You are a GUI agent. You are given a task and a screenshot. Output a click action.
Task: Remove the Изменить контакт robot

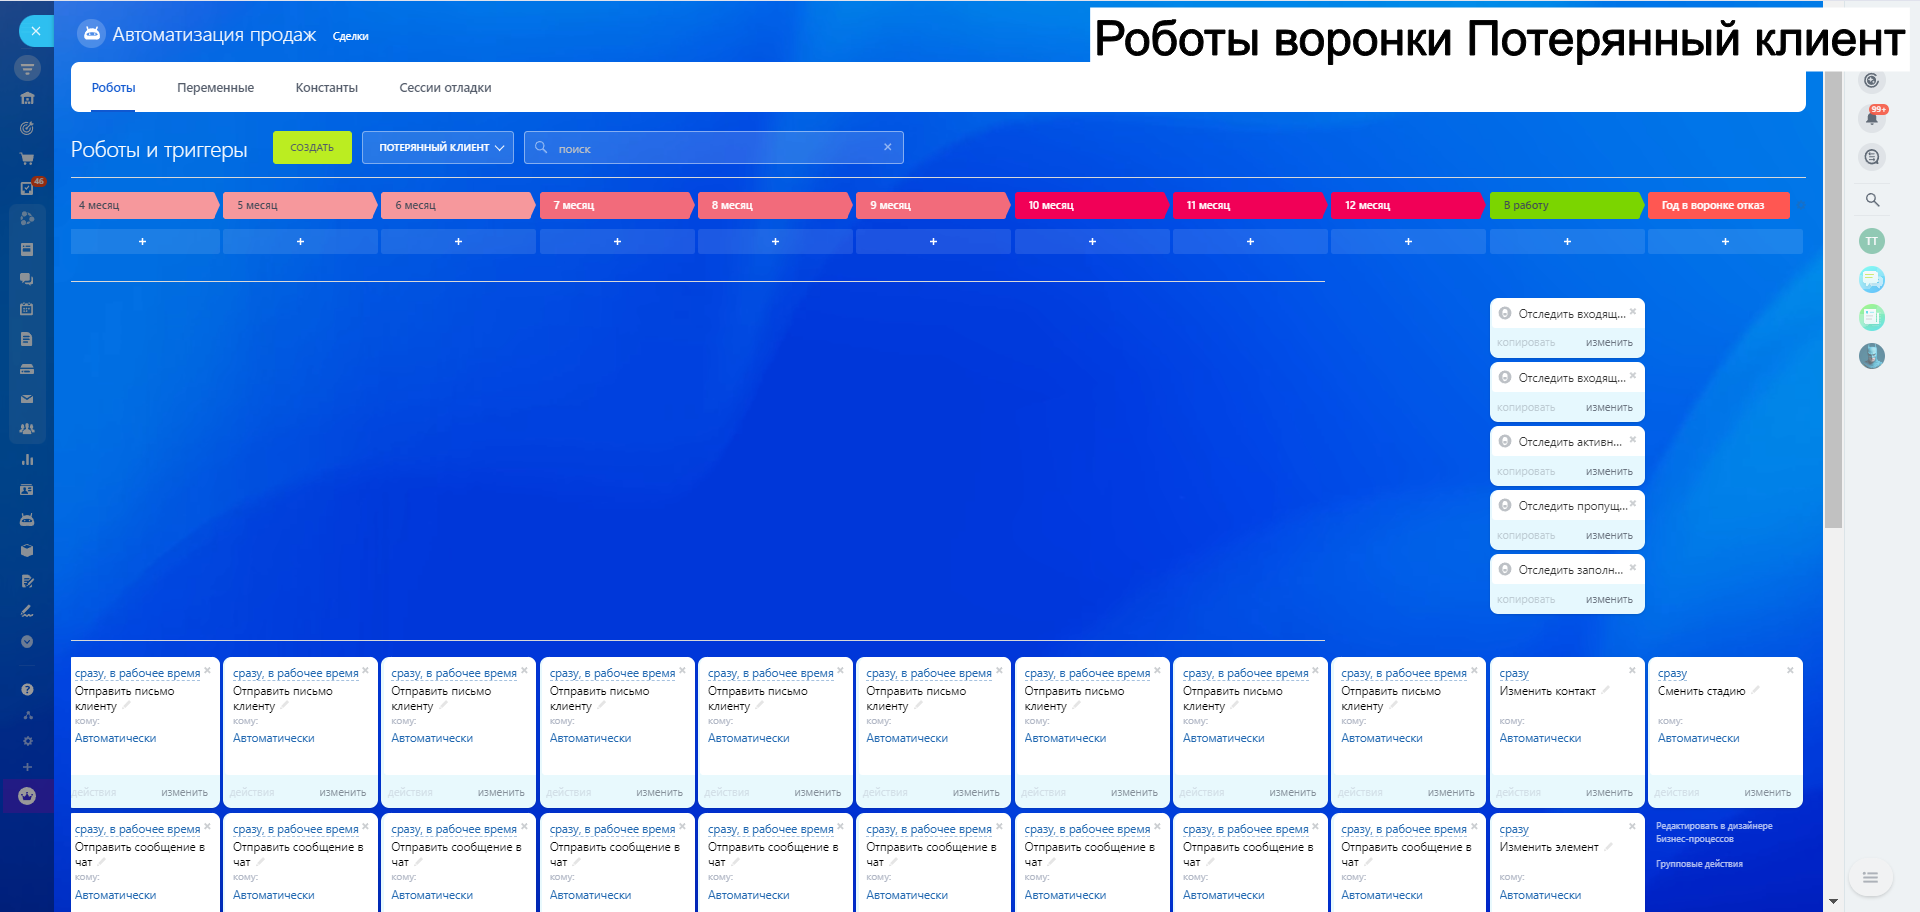click(x=1632, y=670)
